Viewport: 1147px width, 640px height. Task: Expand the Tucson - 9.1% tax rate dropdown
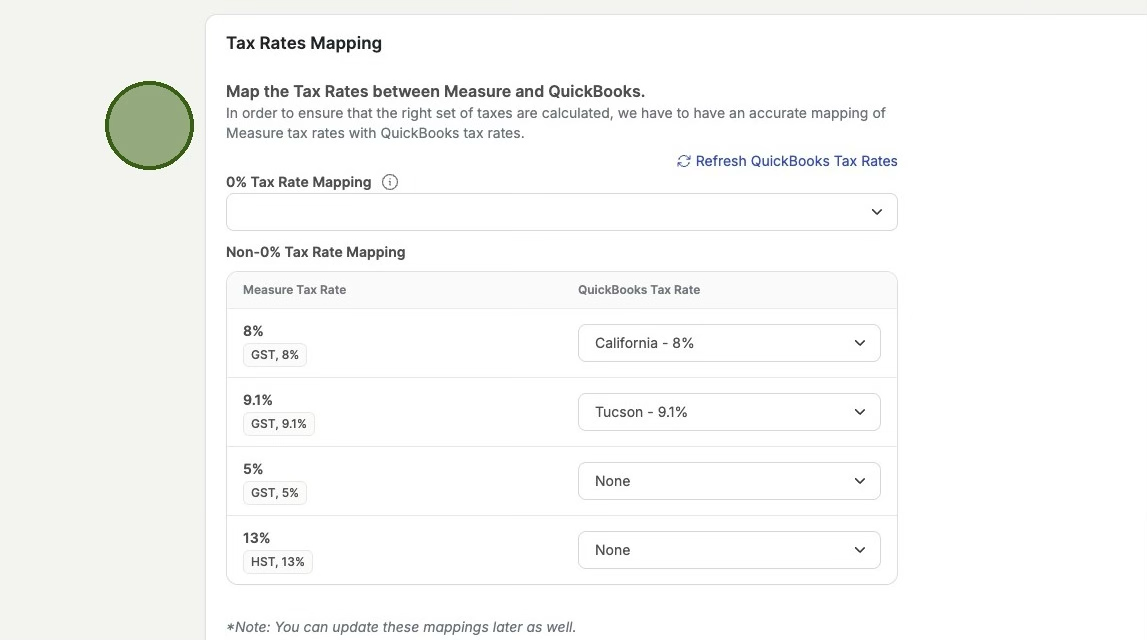pos(728,412)
